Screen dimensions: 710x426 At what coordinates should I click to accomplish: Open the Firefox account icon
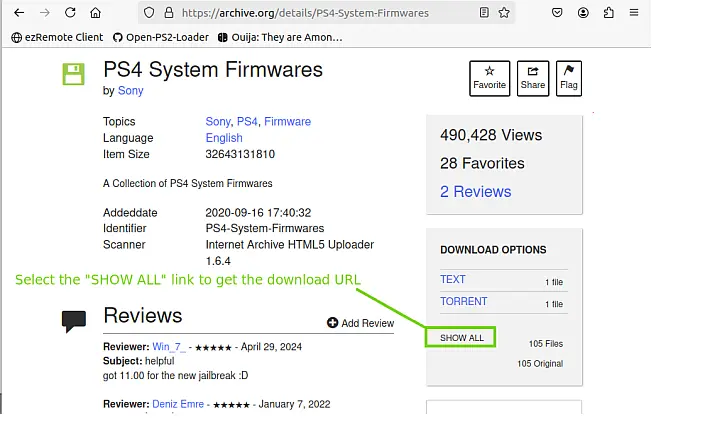[x=583, y=13]
